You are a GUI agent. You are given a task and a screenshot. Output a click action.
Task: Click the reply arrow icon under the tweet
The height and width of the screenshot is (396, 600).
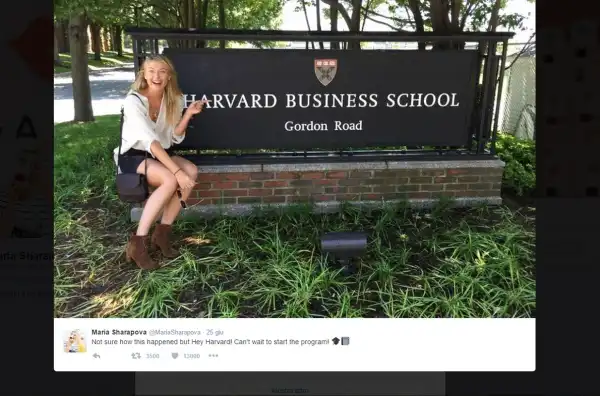[x=96, y=356]
